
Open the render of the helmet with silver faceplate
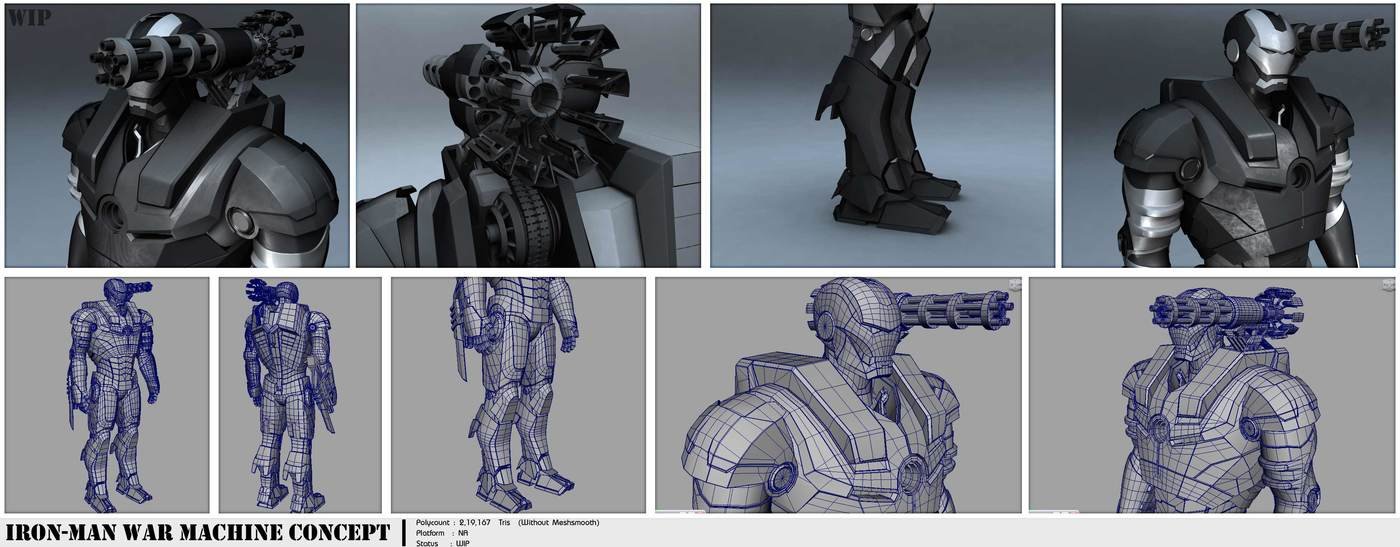[x=1228, y=135]
